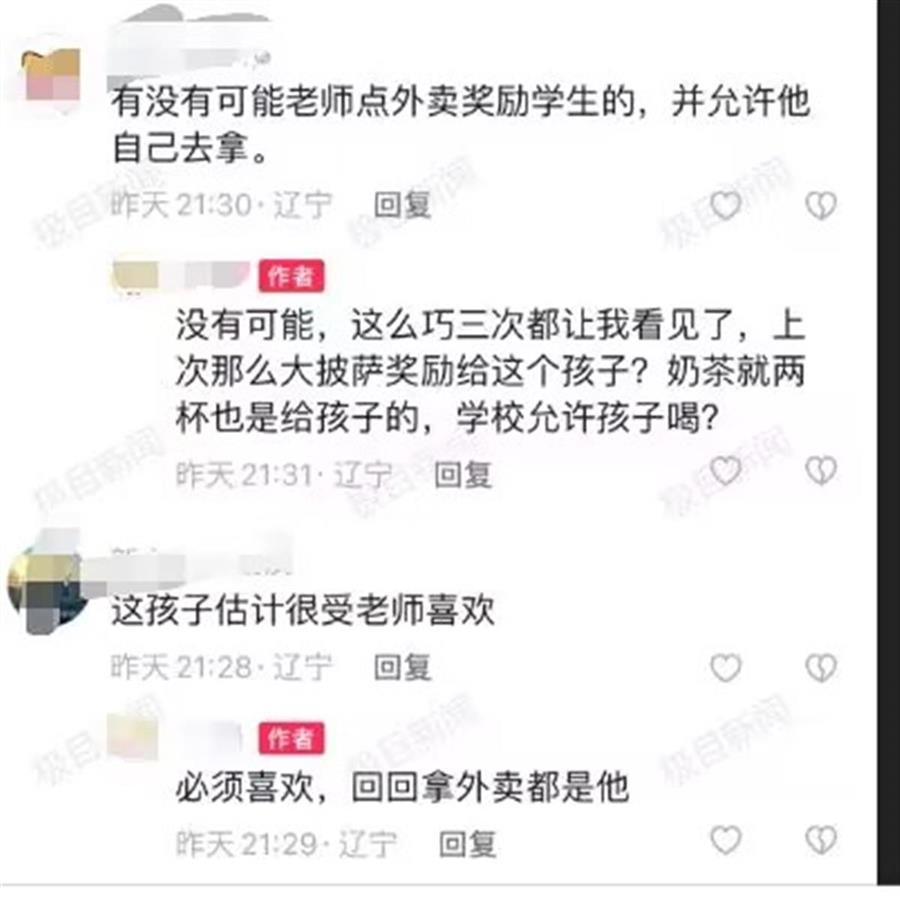
Task: Open the author's avatar beside the 21:29 reply
Action: pyautogui.click(x=133, y=735)
